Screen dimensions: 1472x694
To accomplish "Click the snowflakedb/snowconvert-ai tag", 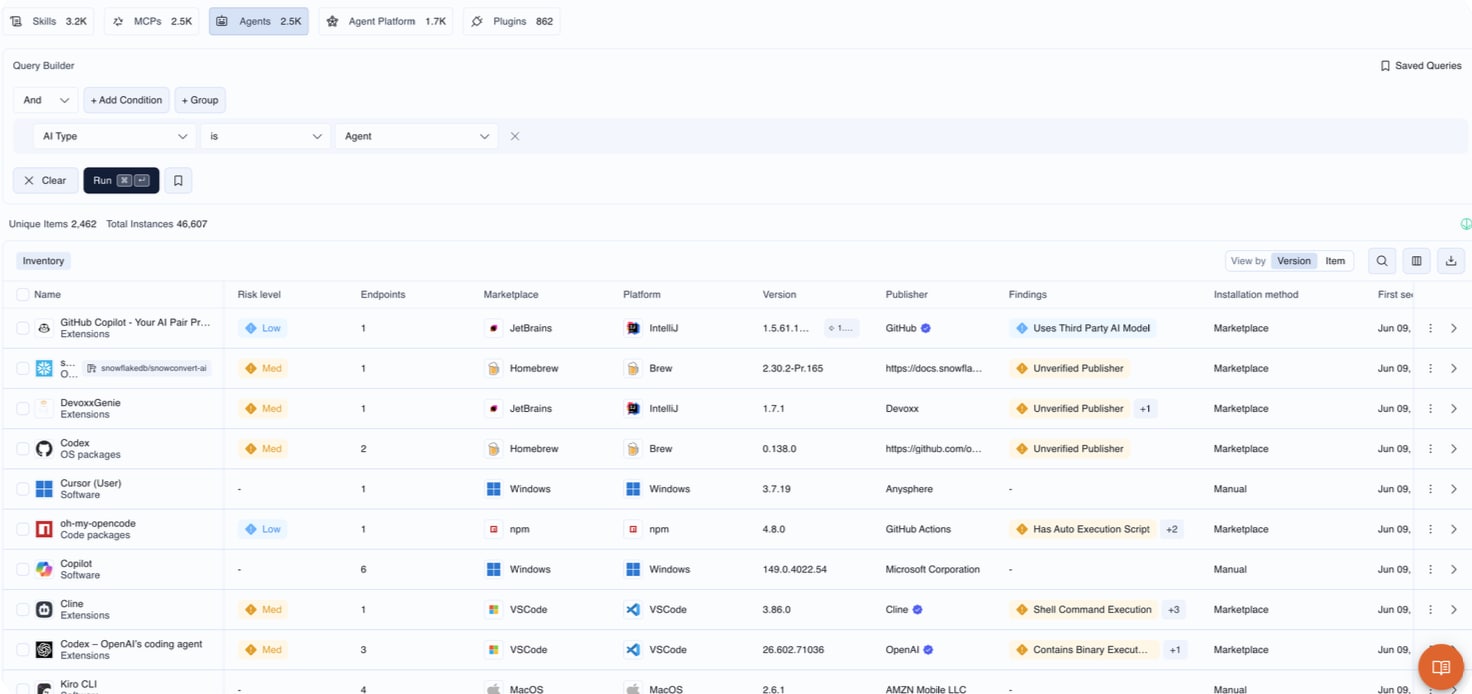I will pos(147,368).
